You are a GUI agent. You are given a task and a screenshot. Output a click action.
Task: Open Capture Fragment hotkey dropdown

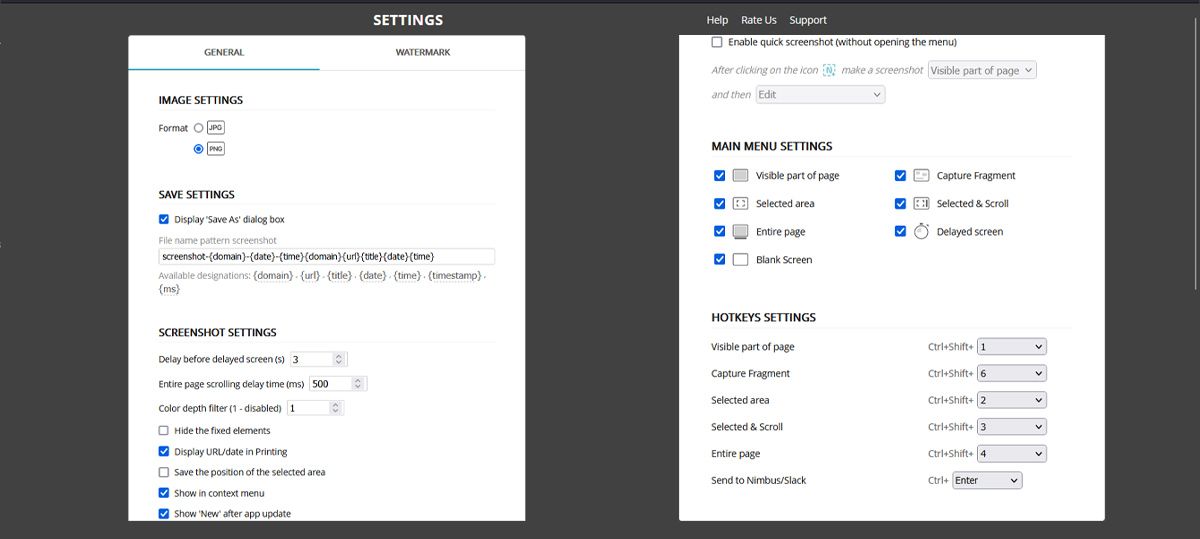click(1011, 373)
